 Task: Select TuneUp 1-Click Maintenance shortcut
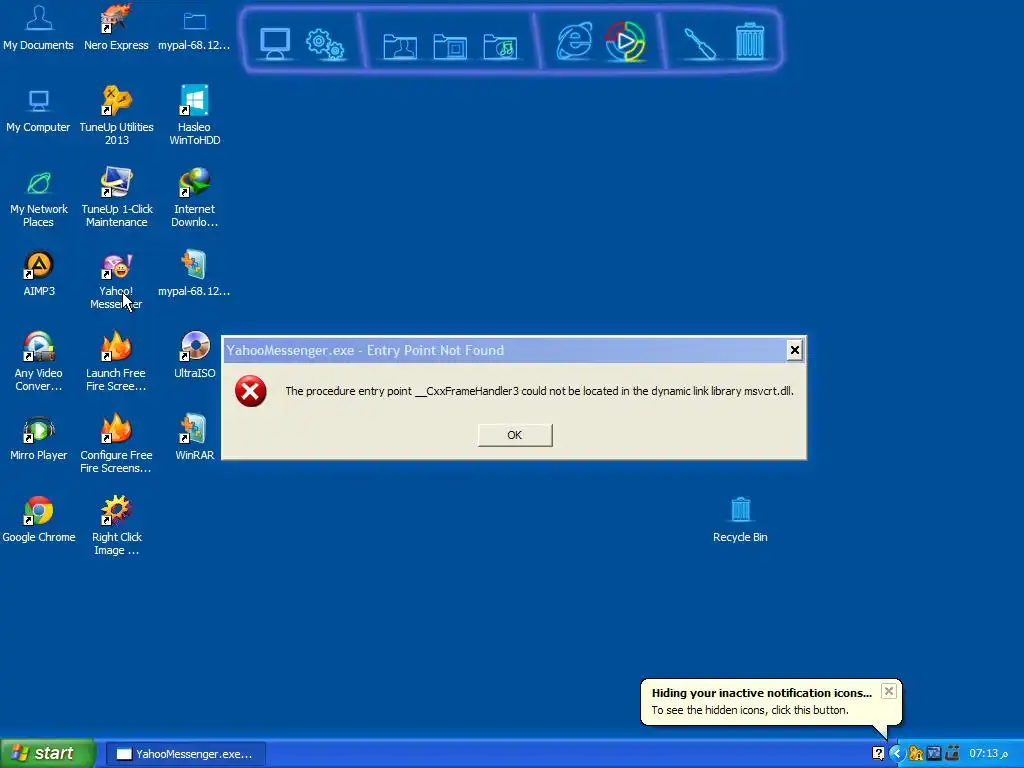(116, 198)
